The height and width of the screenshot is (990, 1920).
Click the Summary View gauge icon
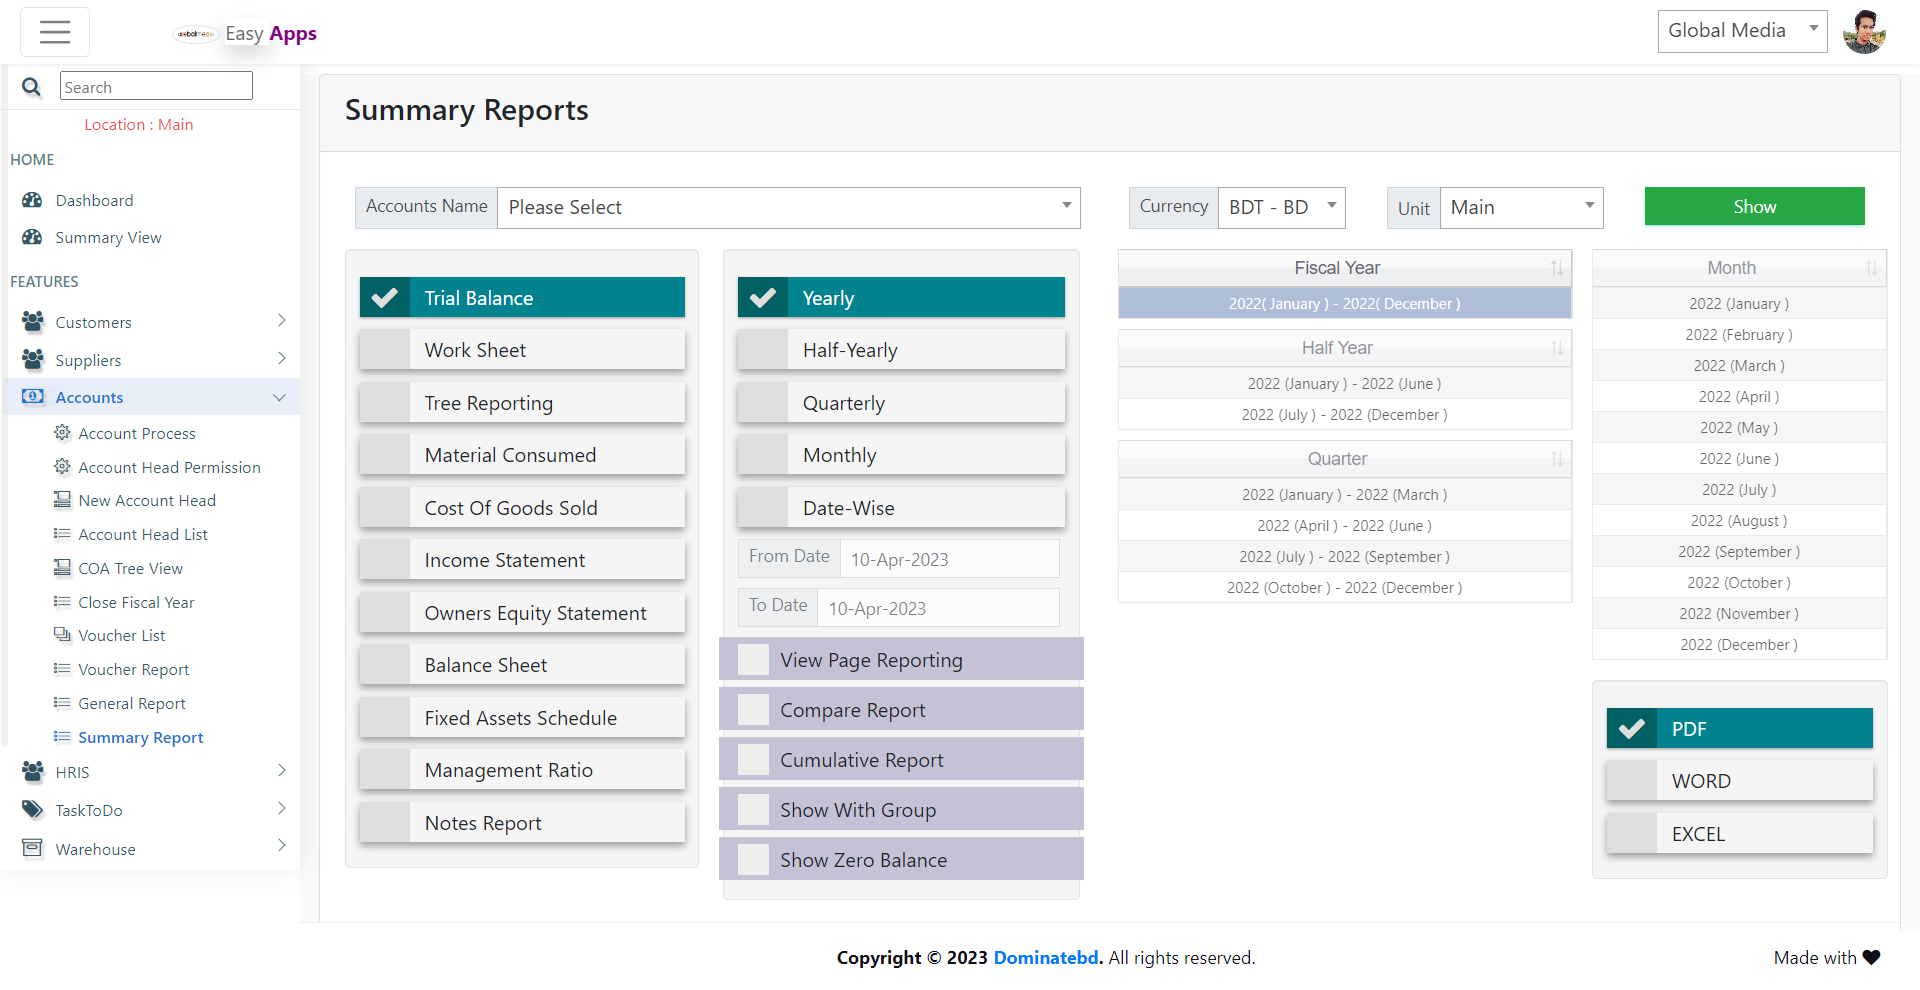32,237
